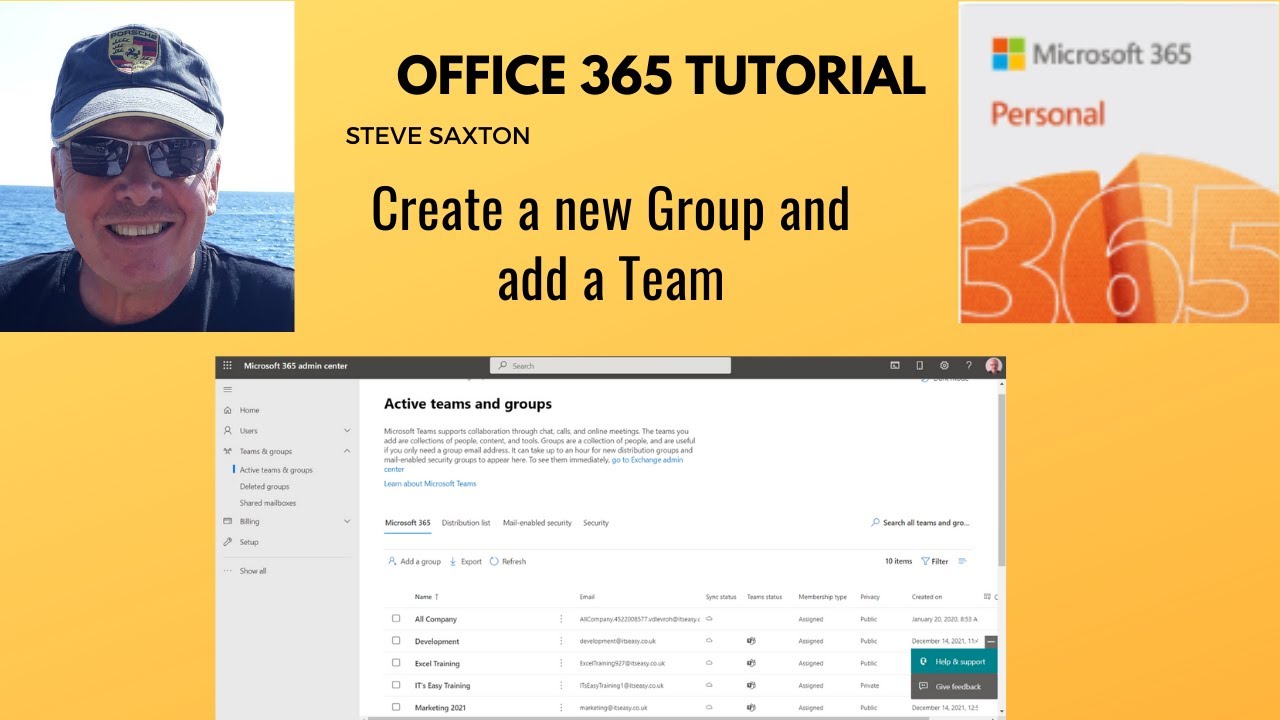The image size is (1280, 720).
Task: Check the All Company row checkbox
Action: [x=396, y=619]
